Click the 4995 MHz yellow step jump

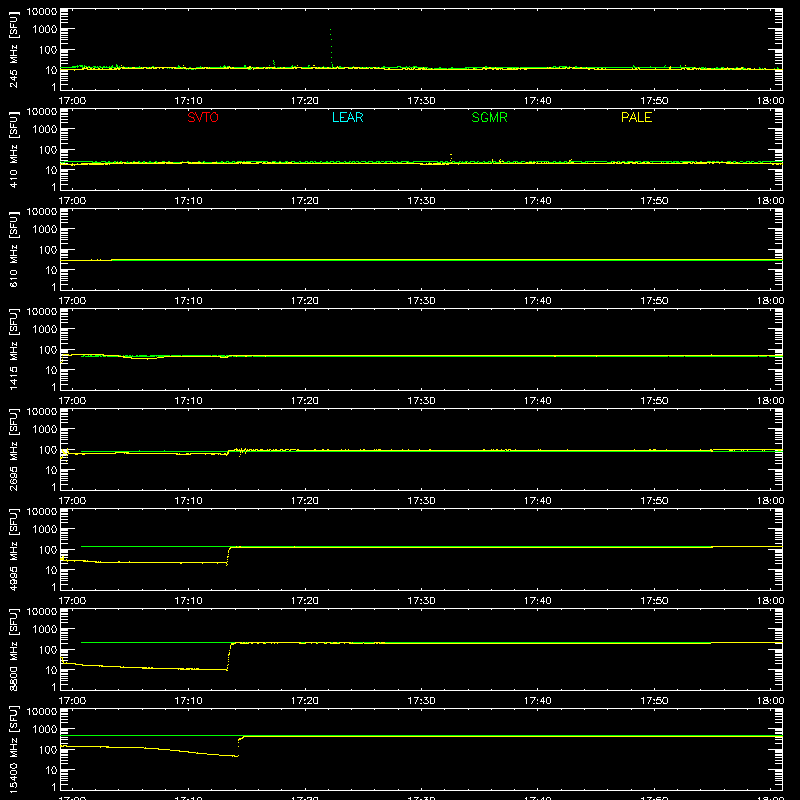[228, 555]
